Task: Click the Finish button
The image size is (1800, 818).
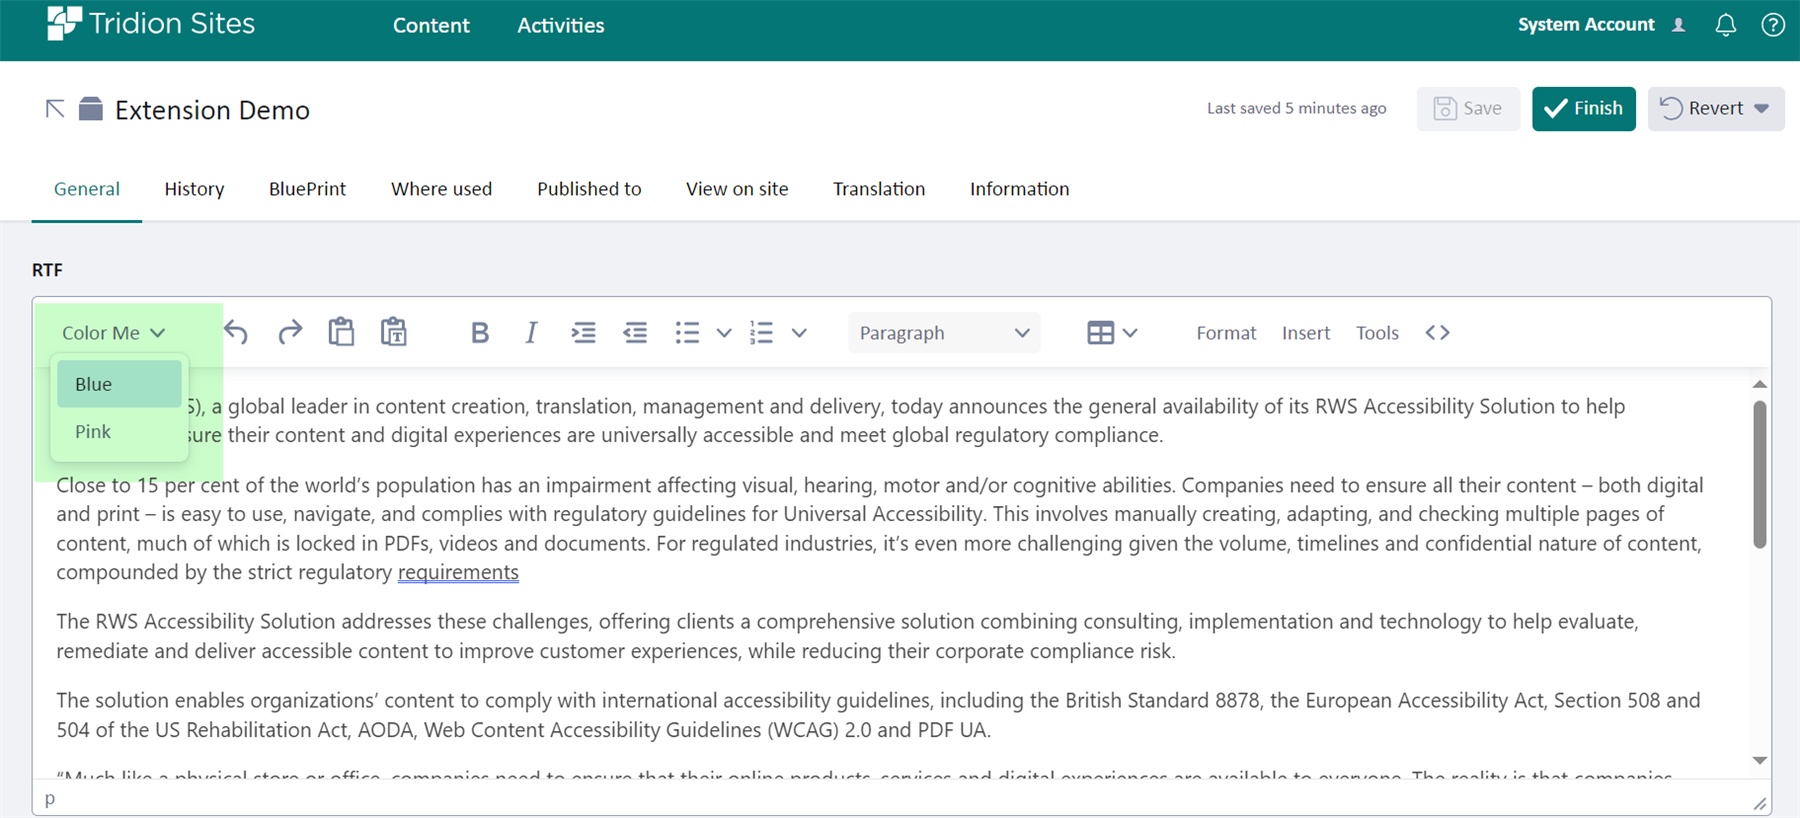Action: (1583, 108)
